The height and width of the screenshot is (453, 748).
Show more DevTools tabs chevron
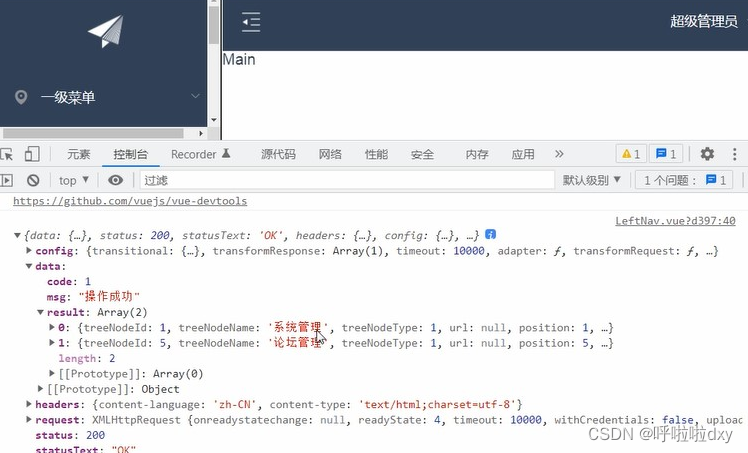[559, 154]
